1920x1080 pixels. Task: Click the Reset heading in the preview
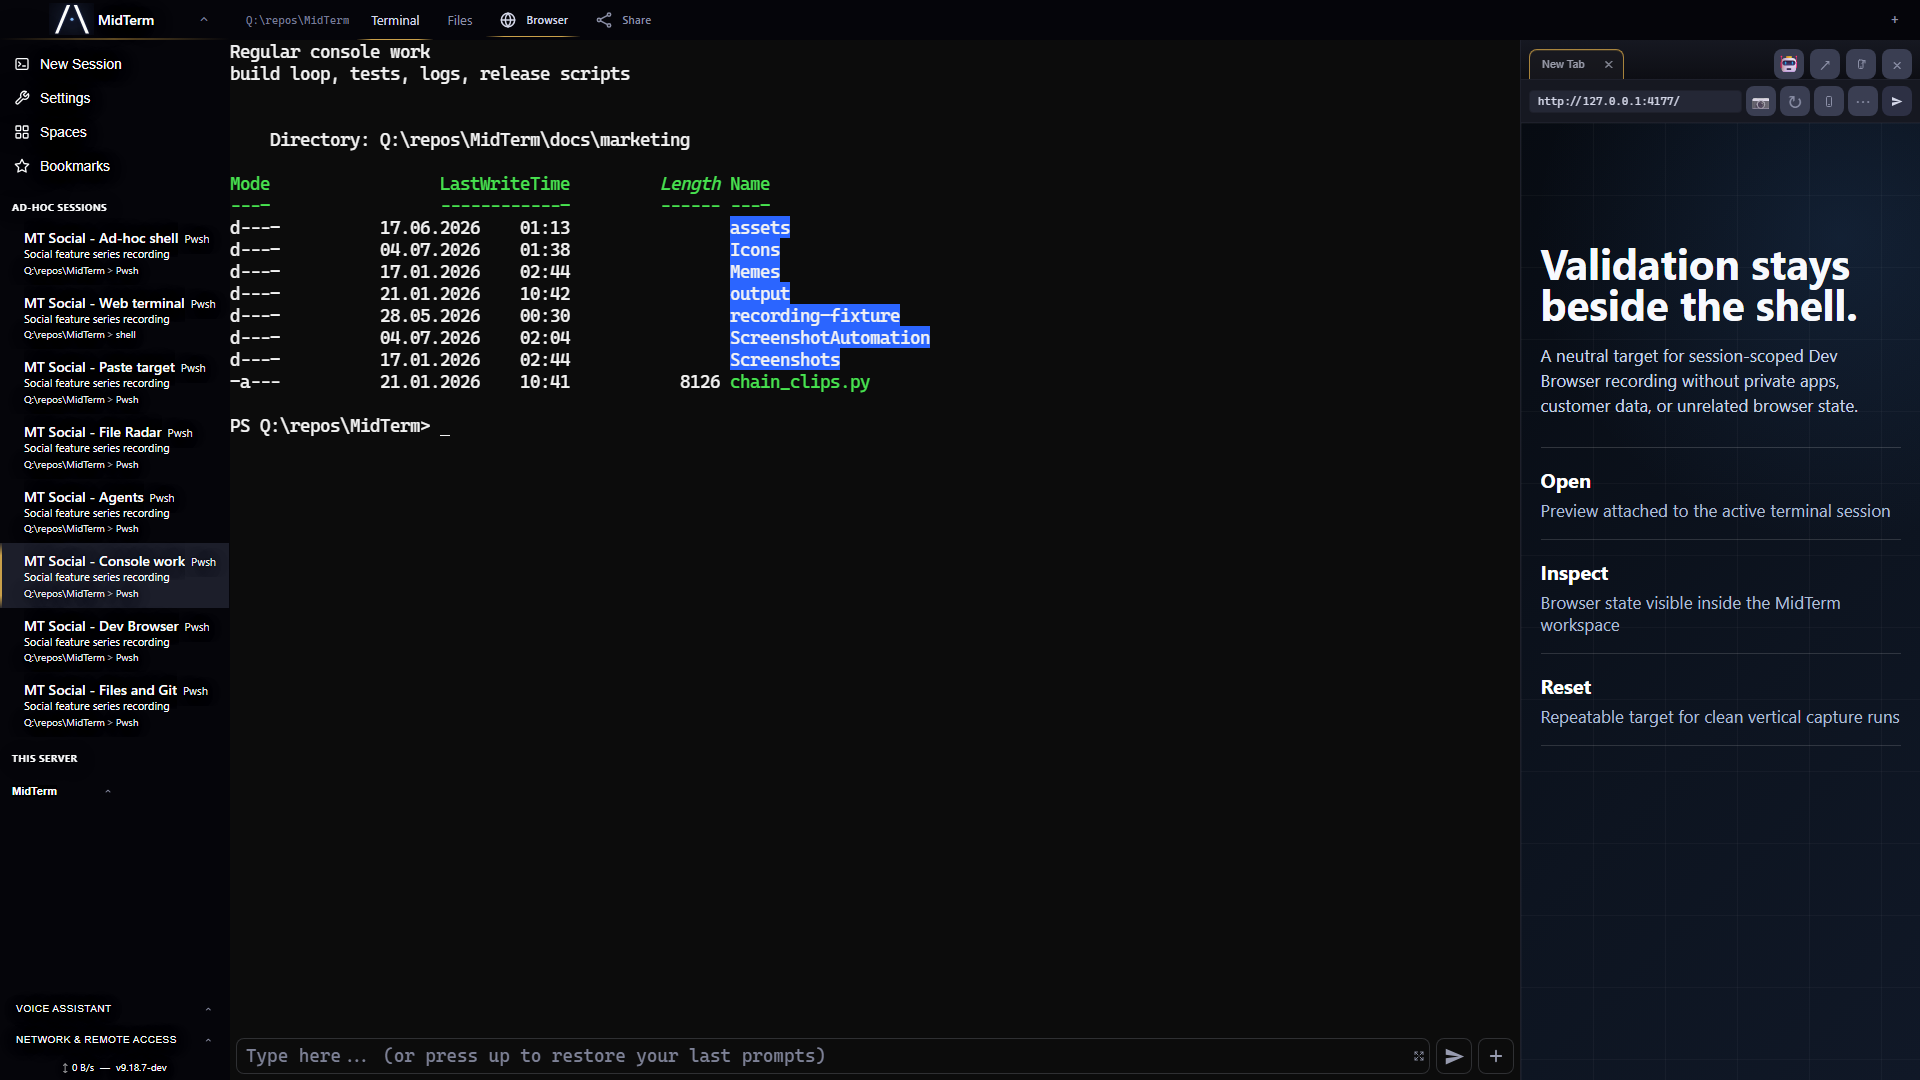tap(1565, 687)
